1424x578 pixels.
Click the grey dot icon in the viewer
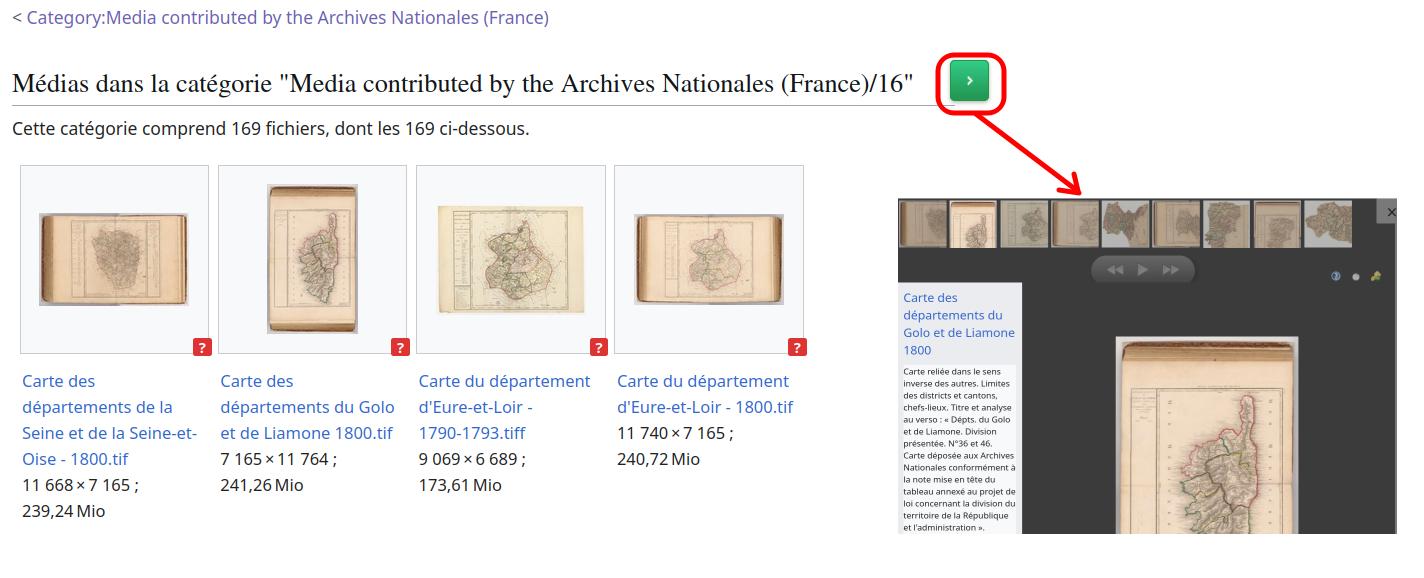pyautogui.click(x=1356, y=277)
